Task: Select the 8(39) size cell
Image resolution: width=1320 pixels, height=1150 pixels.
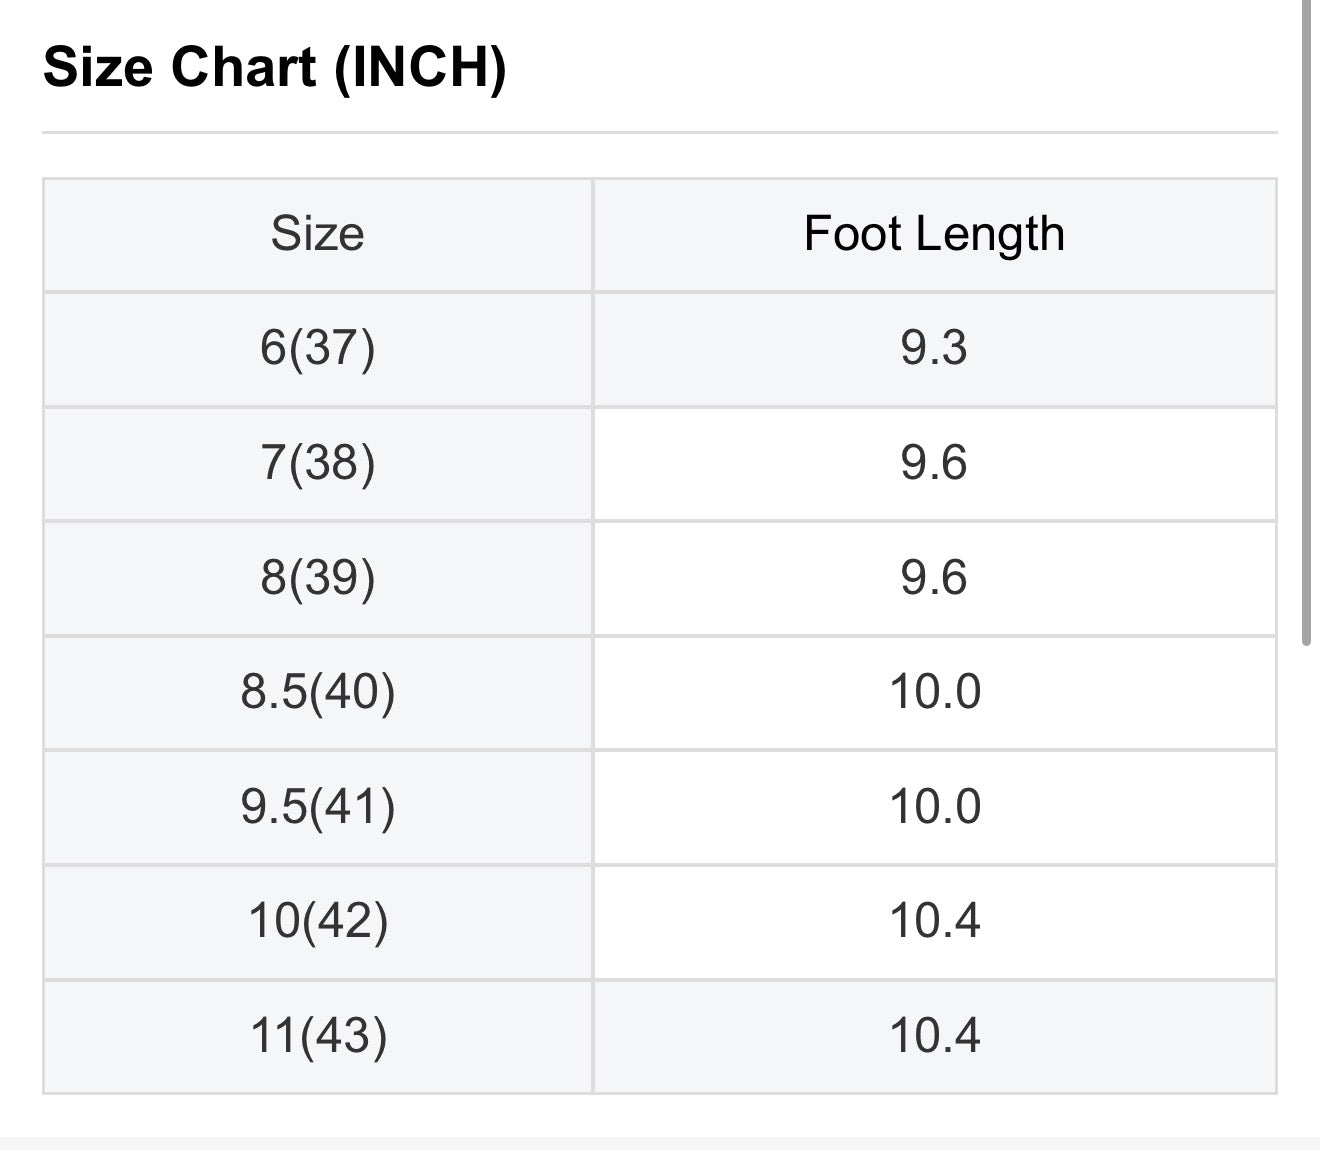Action: [x=317, y=577]
